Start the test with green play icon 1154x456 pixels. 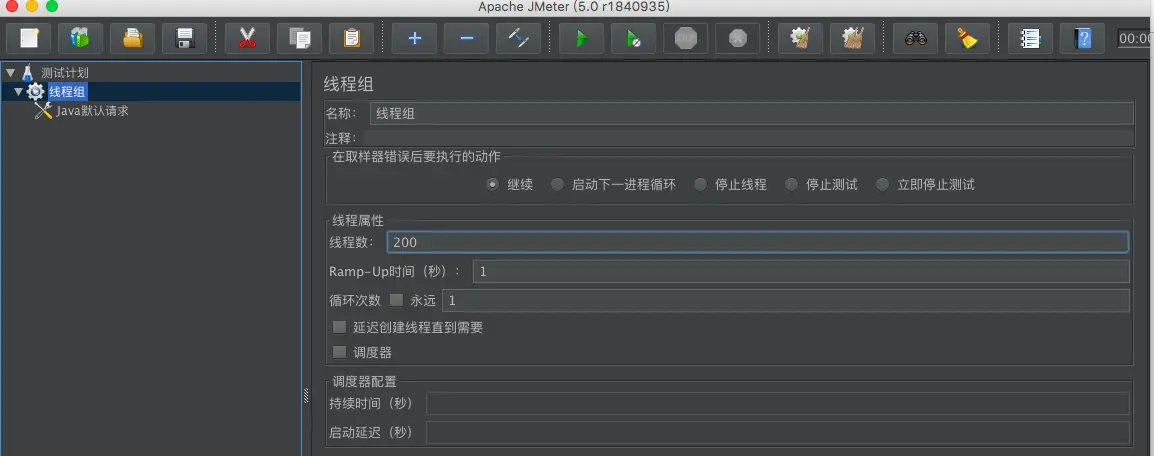581,38
